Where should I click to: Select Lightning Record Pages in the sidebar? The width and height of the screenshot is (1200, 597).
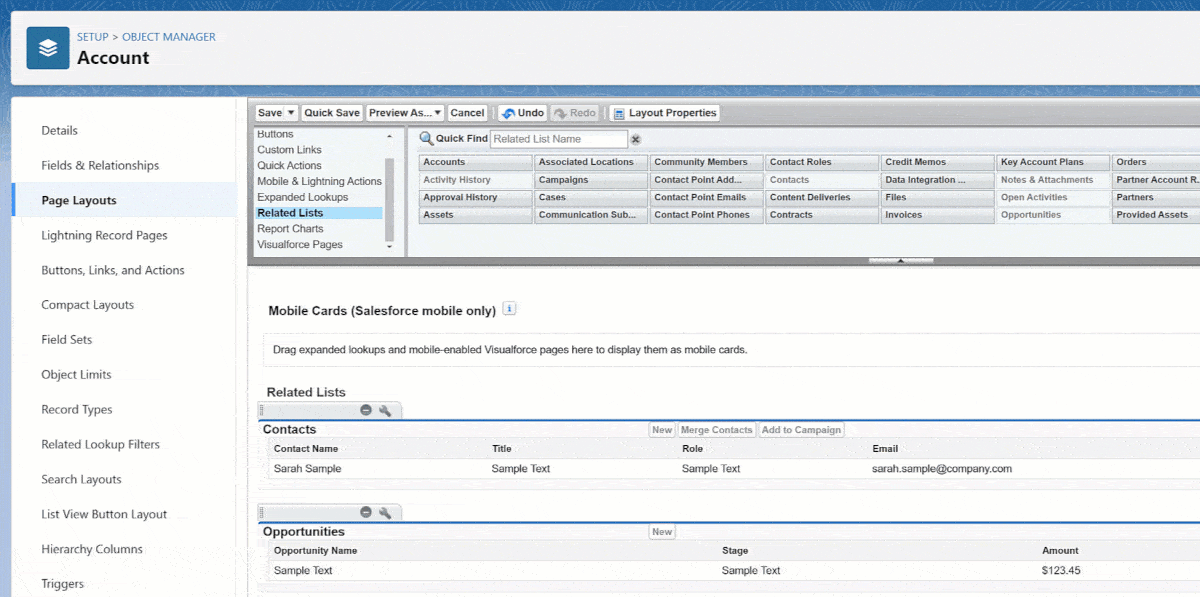coord(104,235)
